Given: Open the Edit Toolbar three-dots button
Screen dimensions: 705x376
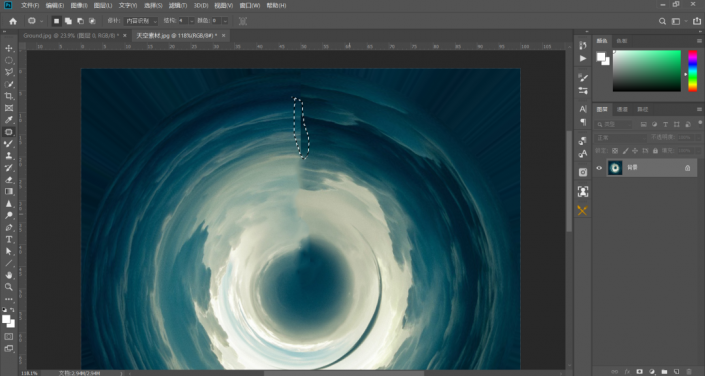Looking at the screenshot, I should 9,299.
